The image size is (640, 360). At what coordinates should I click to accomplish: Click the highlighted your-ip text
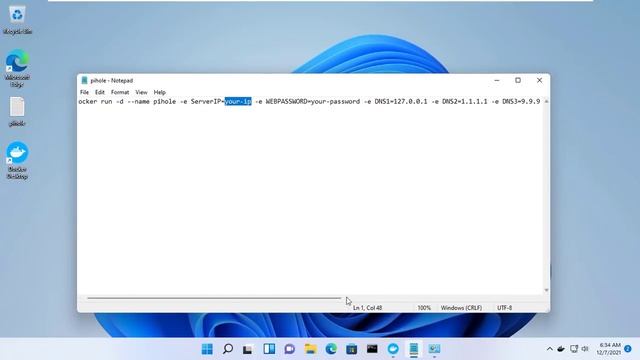(x=238, y=101)
